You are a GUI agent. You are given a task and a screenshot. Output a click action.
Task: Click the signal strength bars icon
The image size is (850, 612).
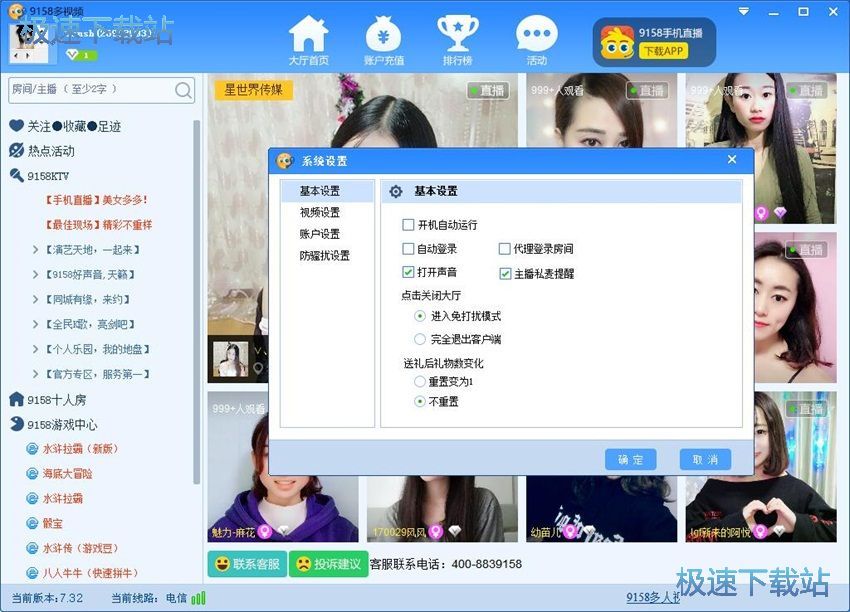(x=198, y=598)
